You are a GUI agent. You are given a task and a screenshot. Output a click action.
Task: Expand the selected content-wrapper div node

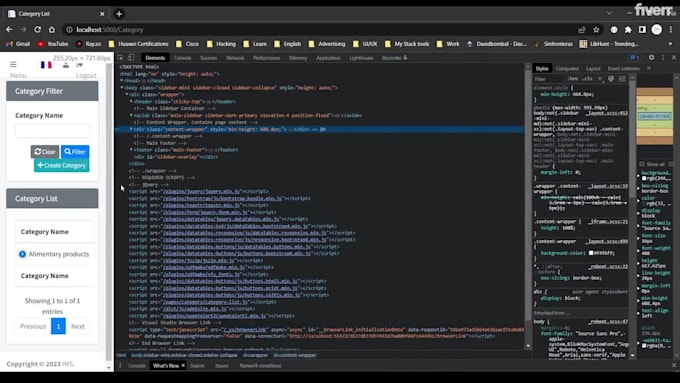[131, 129]
